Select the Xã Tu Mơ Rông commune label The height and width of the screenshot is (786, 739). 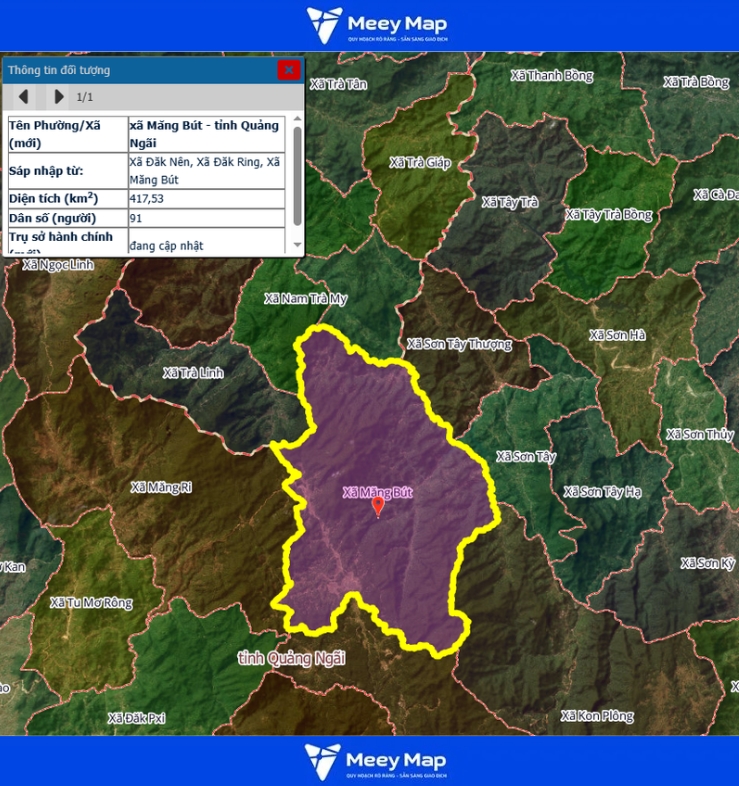pyautogui.click(x=91, y=603)
